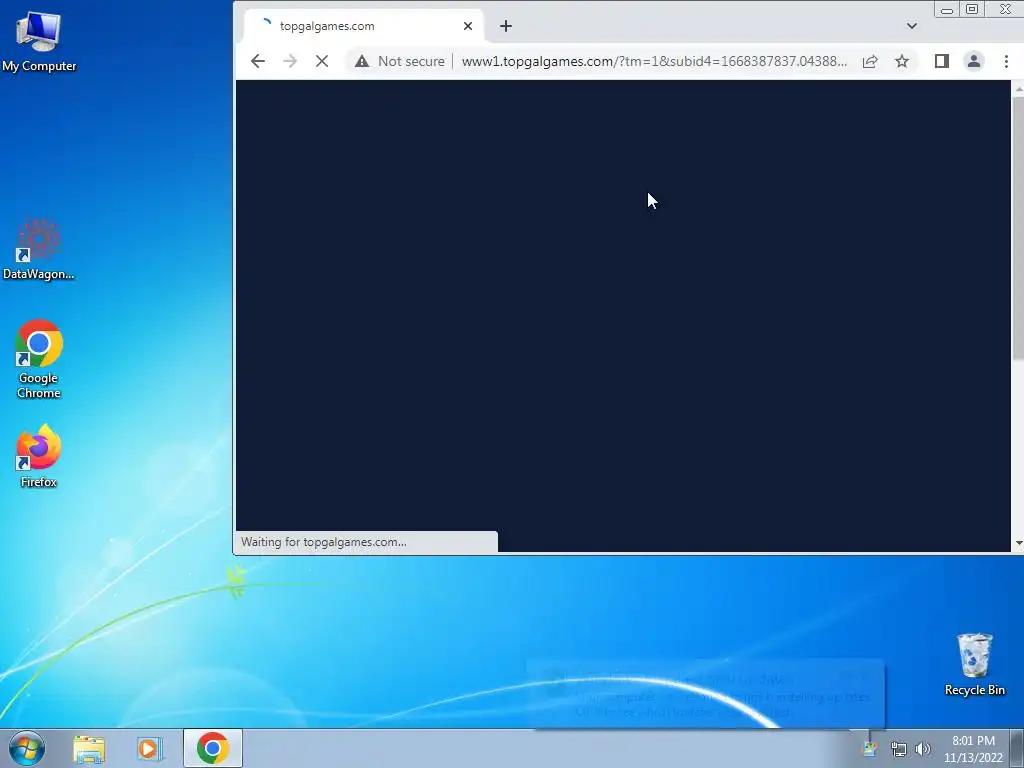Open Windows Media Player from the taskbar
The height and width of the screenshot is (768, 1024).
tap(149, 748)
